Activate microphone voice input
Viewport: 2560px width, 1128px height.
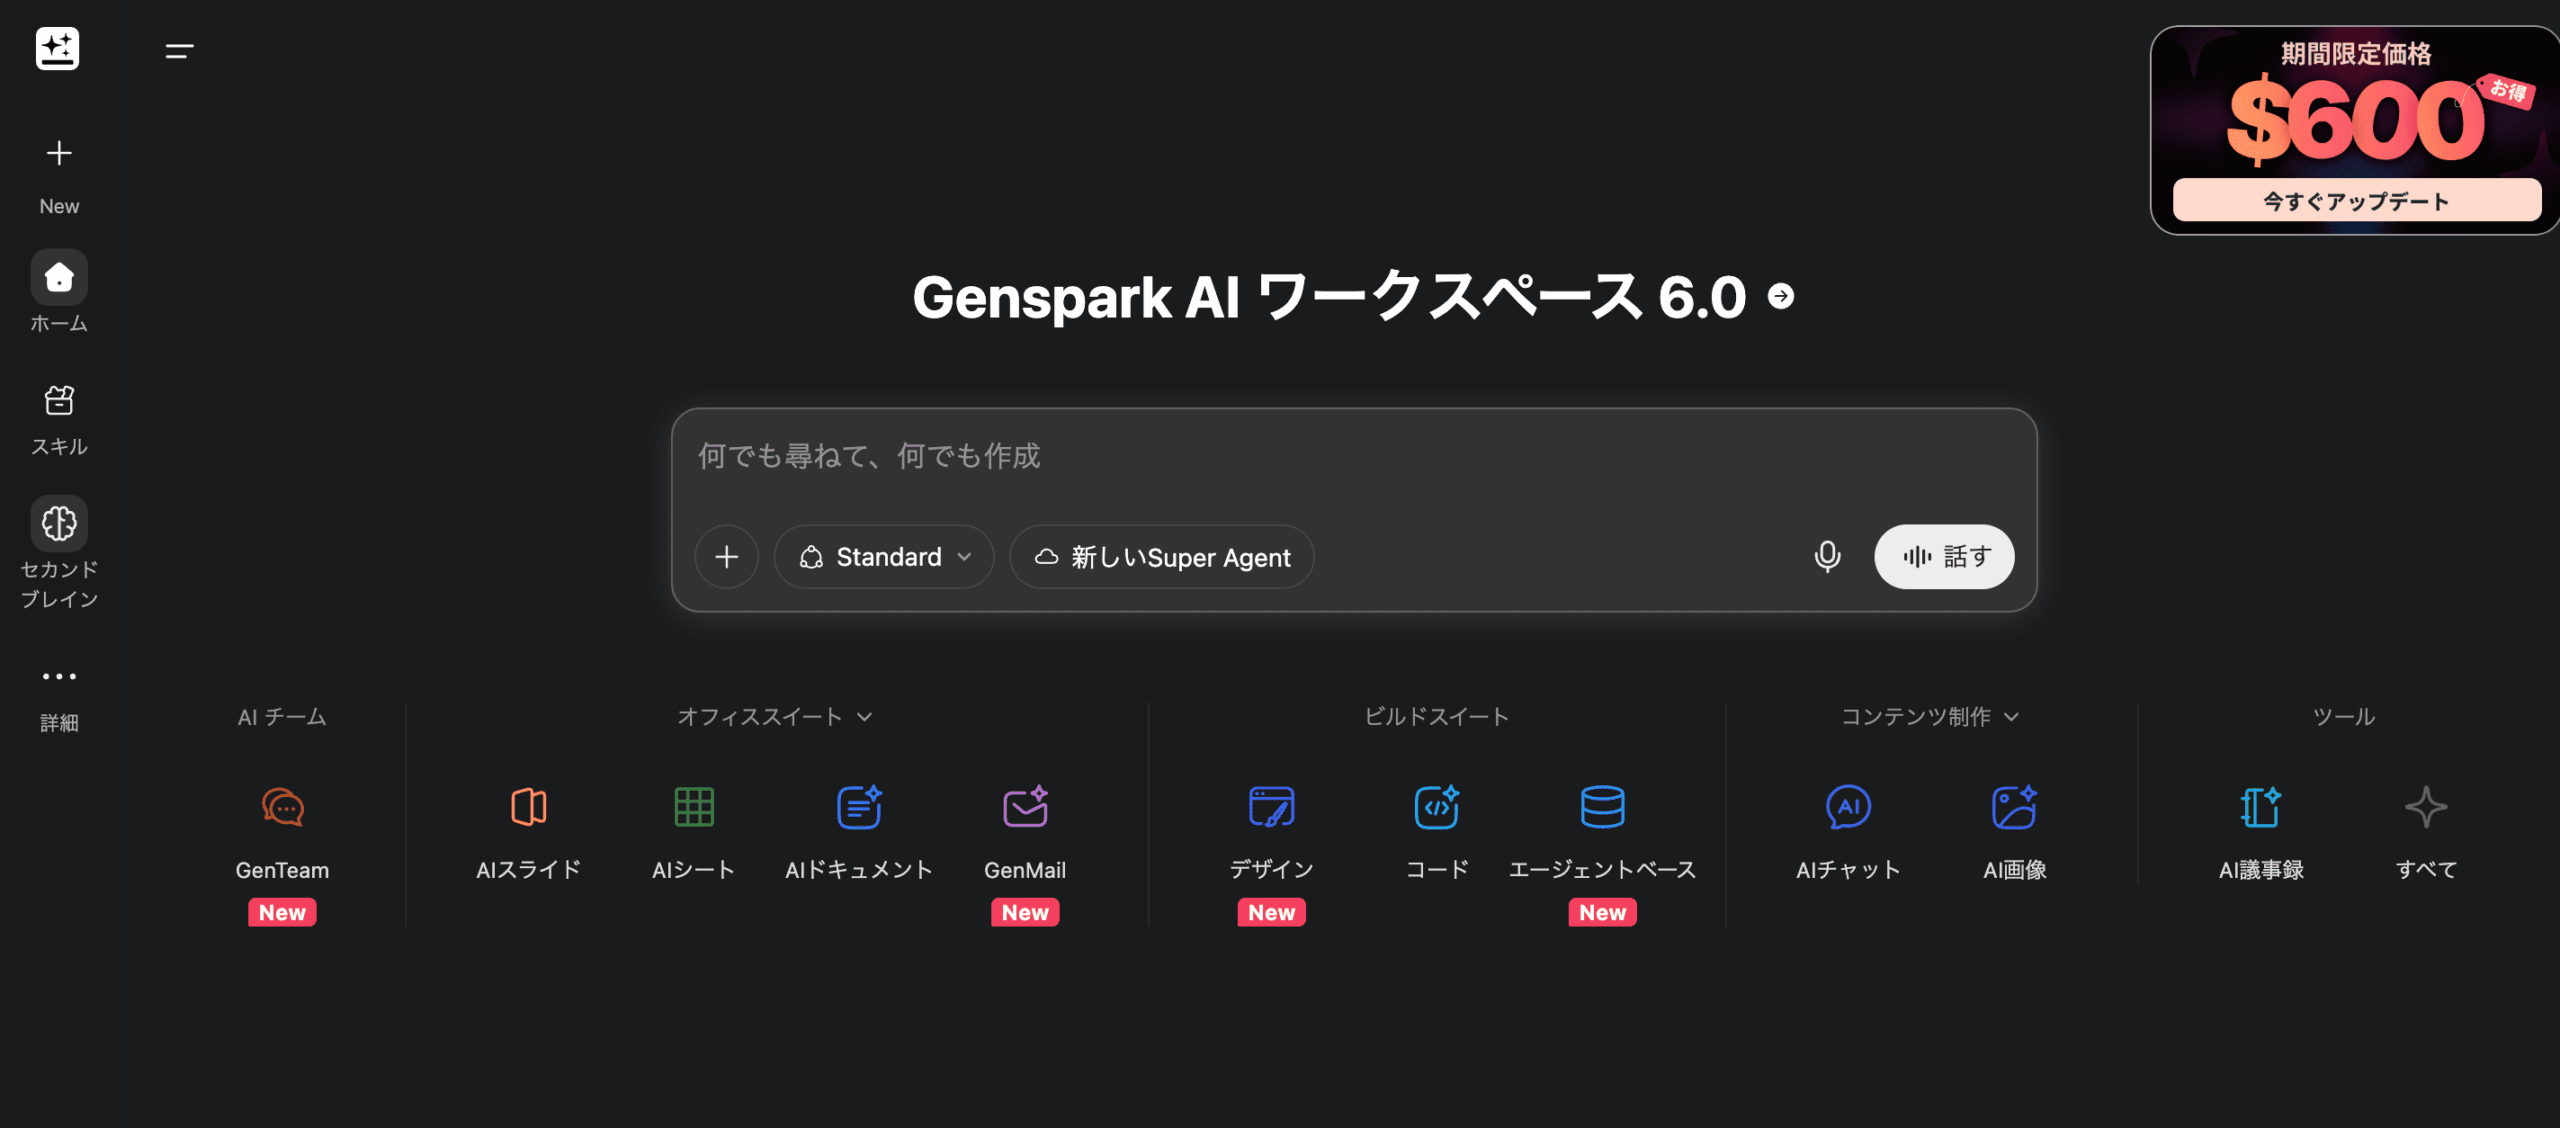pos(1827,557)
